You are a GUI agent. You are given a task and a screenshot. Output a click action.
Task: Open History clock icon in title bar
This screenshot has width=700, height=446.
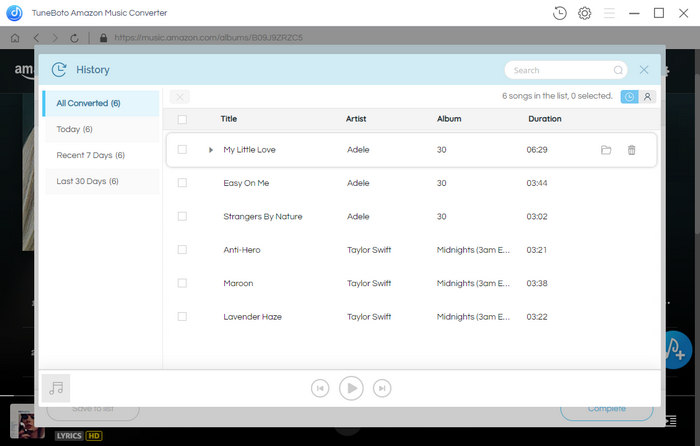pyautogui.click(x=559, y=13)
